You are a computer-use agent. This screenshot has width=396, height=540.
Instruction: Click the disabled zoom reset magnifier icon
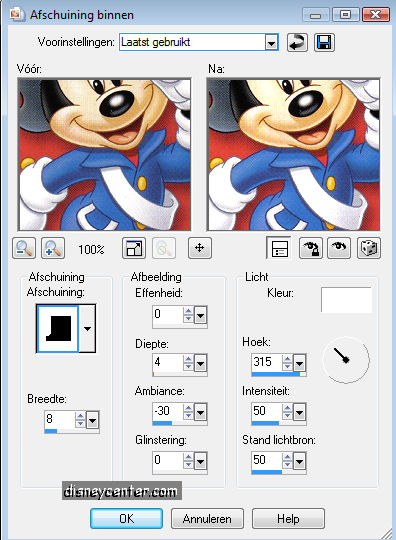coord(164,248)
